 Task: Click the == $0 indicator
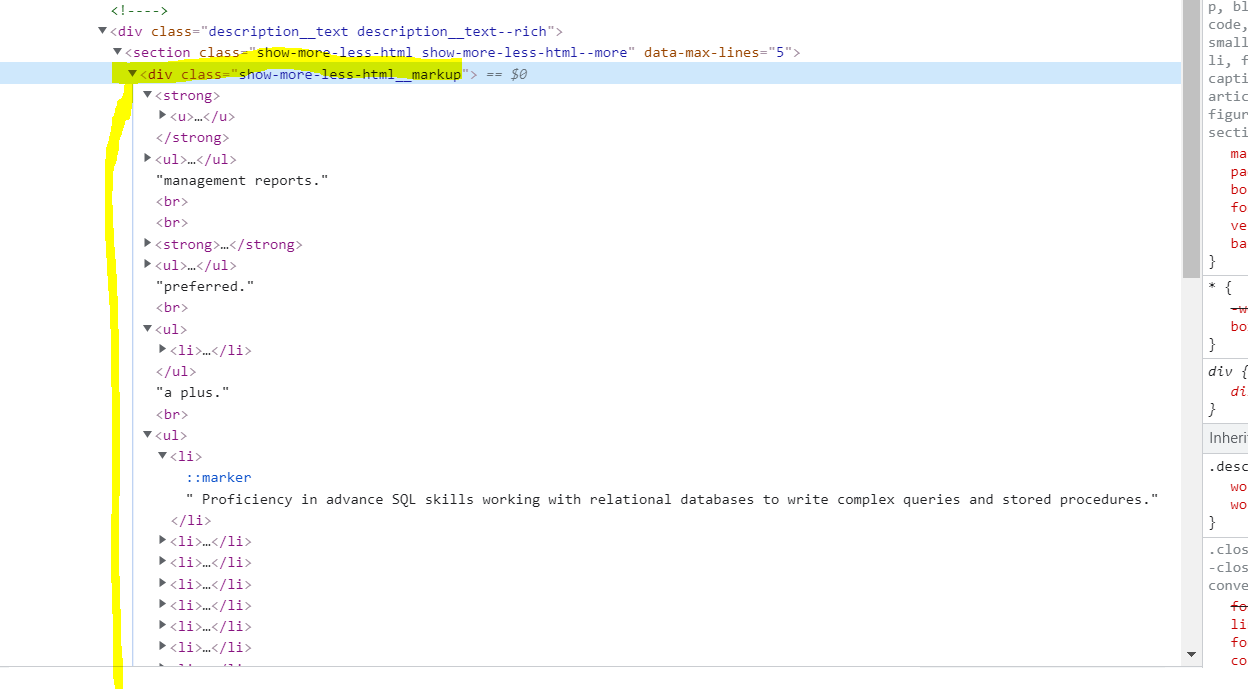[x=507, y=74]
